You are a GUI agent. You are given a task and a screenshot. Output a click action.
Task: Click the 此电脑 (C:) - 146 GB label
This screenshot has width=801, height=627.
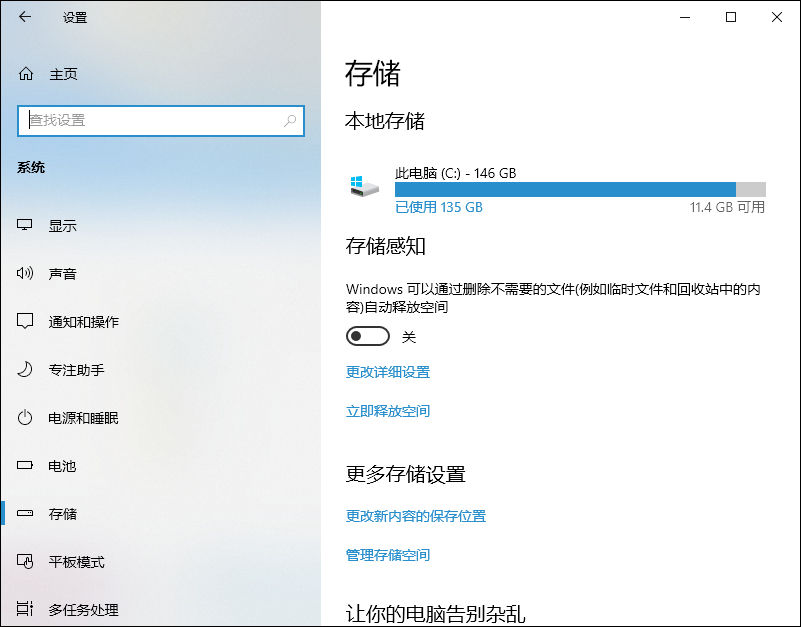coord(456,173)
